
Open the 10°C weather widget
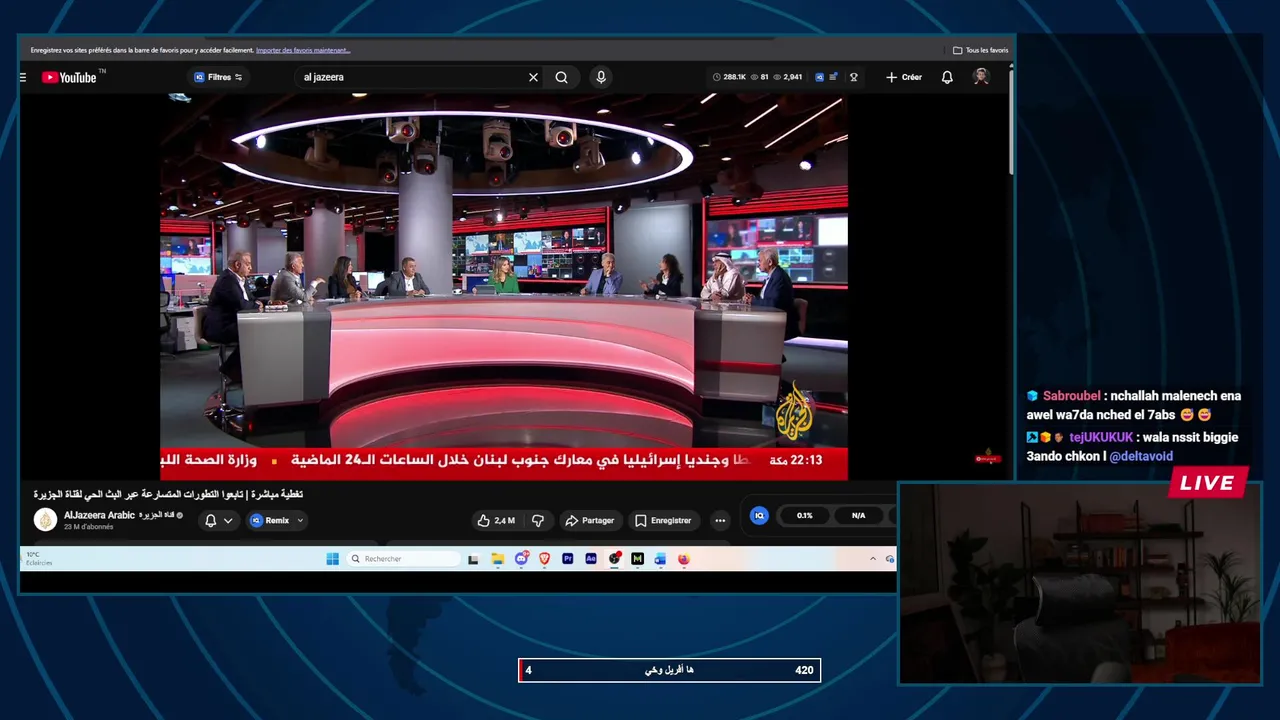(39, 558)
